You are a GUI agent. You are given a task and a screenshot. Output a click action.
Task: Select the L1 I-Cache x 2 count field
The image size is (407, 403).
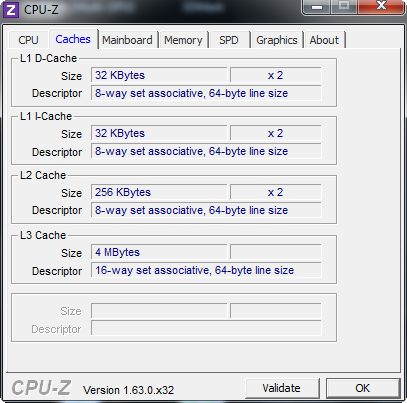pyautogui.click(x=276, y=133)
